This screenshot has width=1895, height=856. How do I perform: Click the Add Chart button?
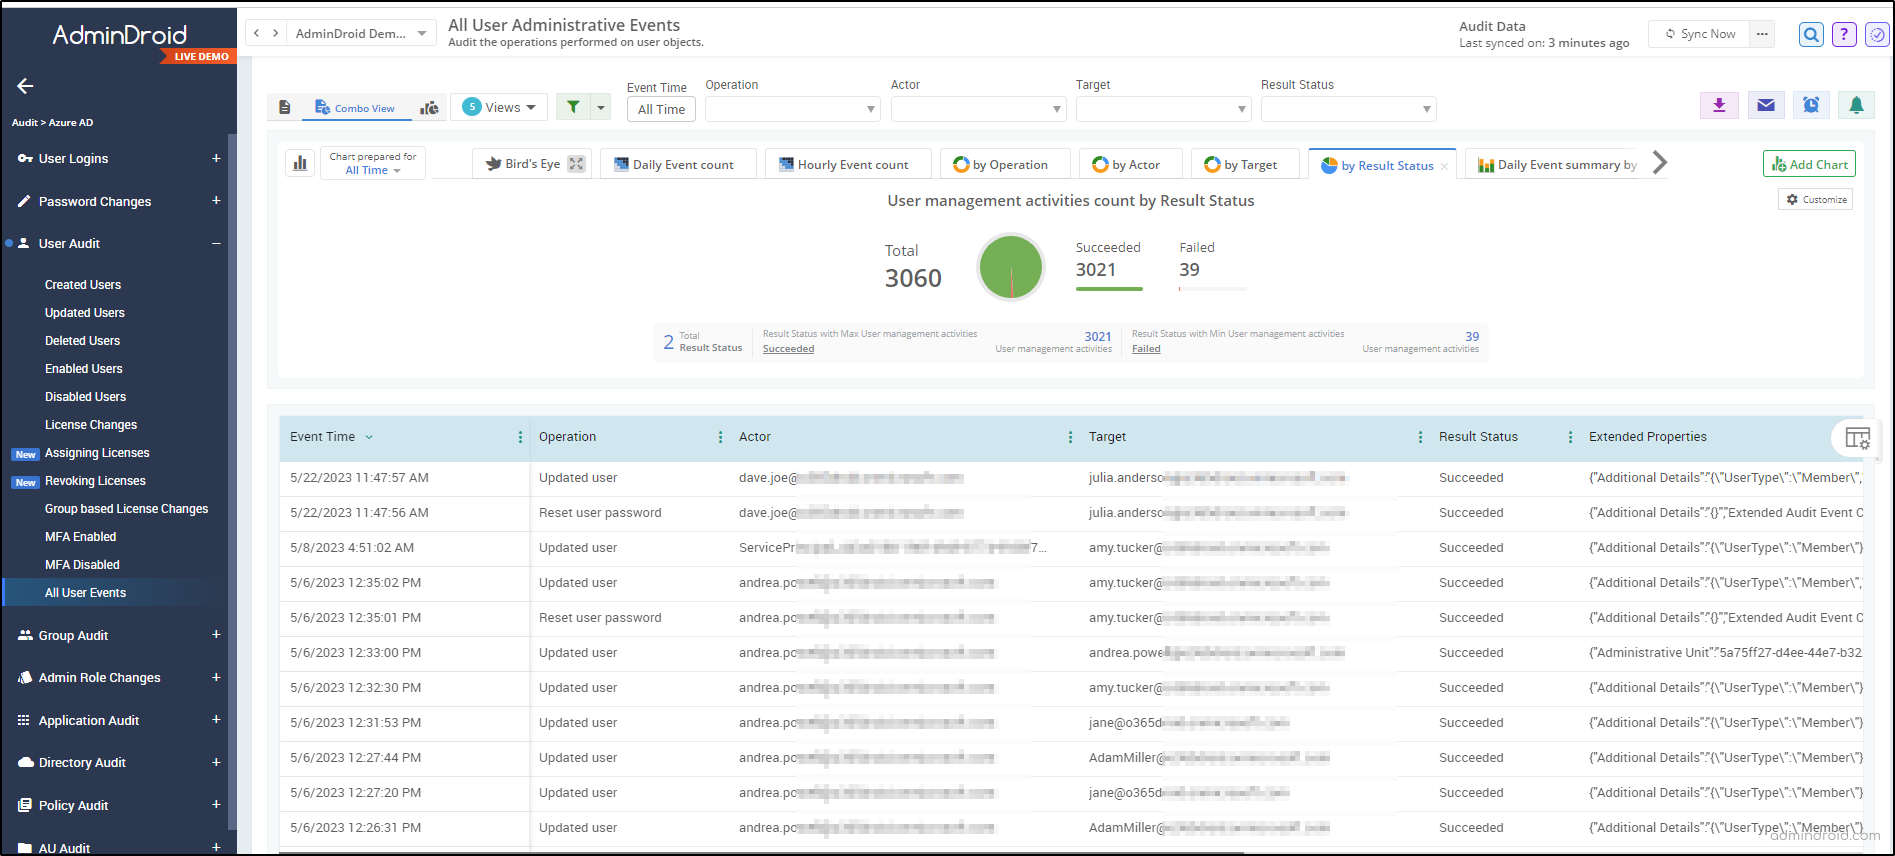point(1809,164)
